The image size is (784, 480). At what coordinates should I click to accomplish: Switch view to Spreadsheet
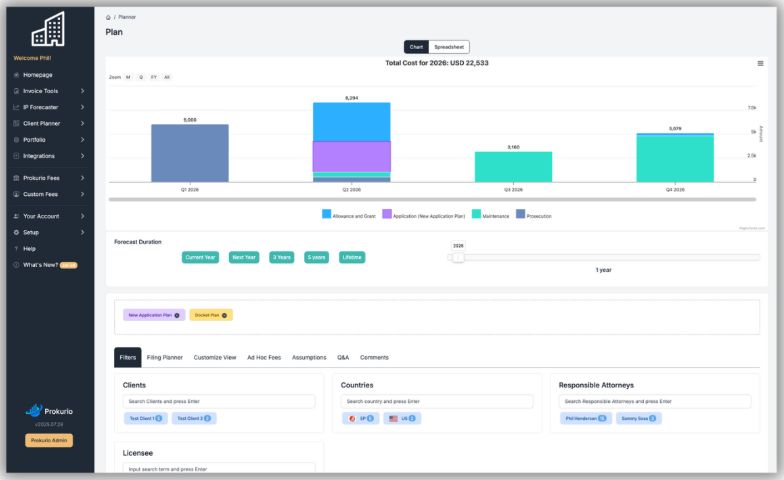pyautogui.click(x=448, y=47)
